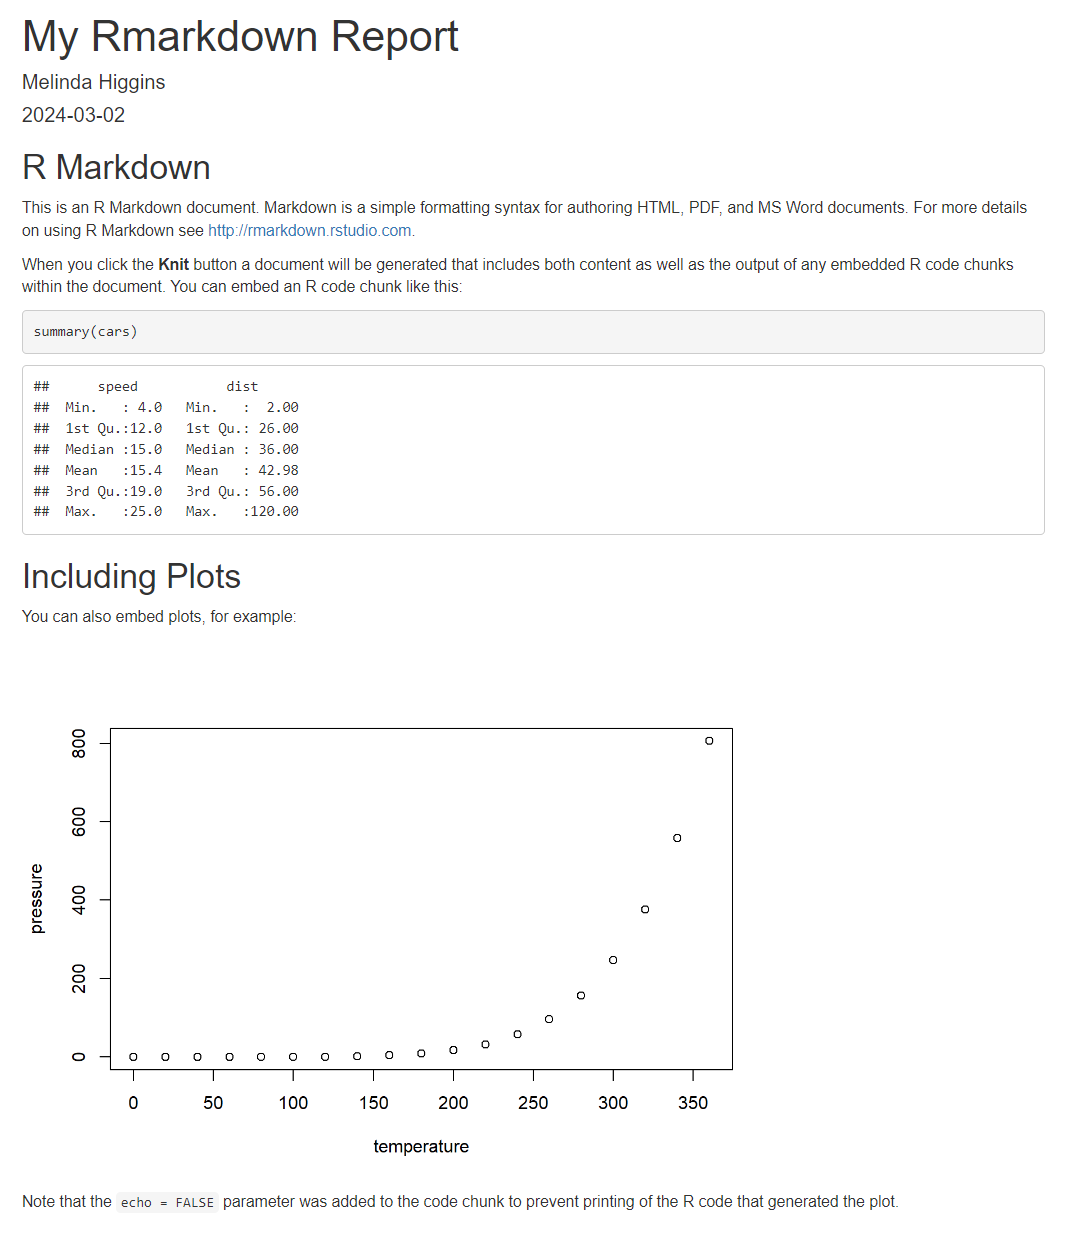Click the dist Max. value 120.00
The height and width of the screenshot is (1234, 1075).
274,512
